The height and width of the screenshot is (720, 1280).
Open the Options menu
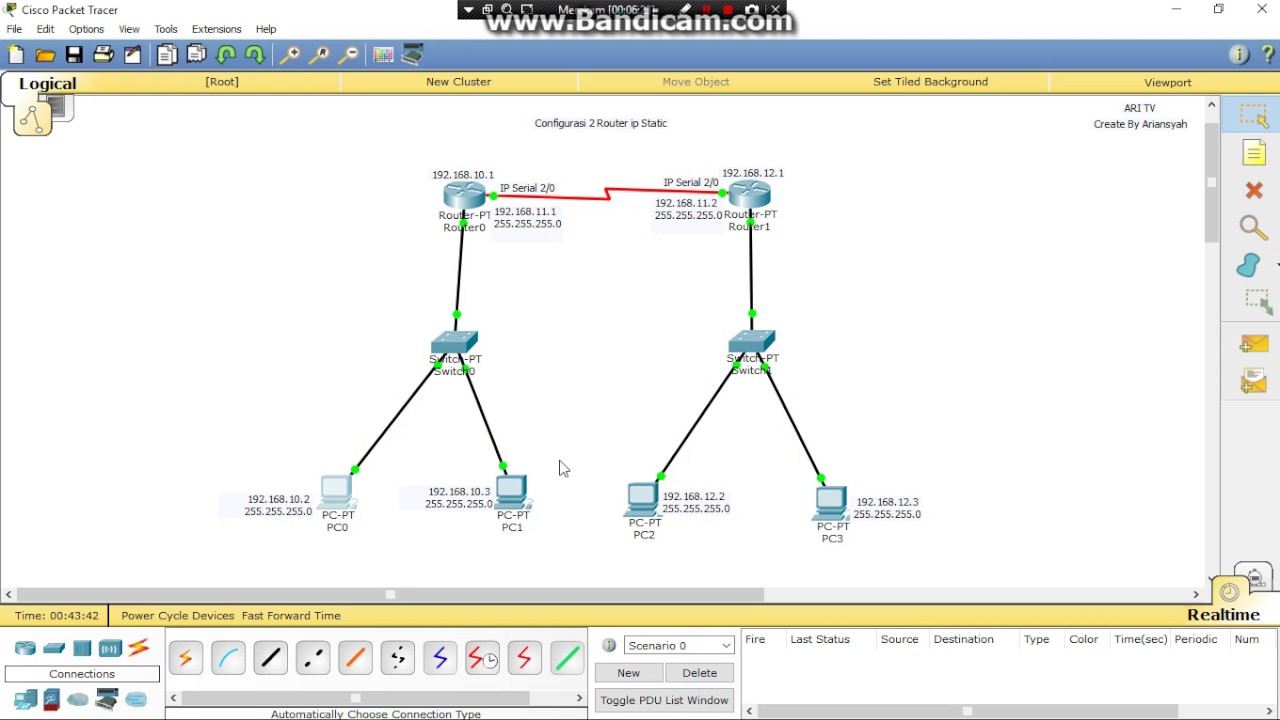coord(86,29)
